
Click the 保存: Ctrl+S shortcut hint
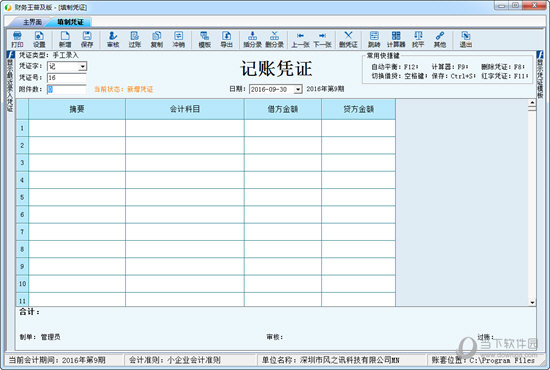(x=453, y=76)
